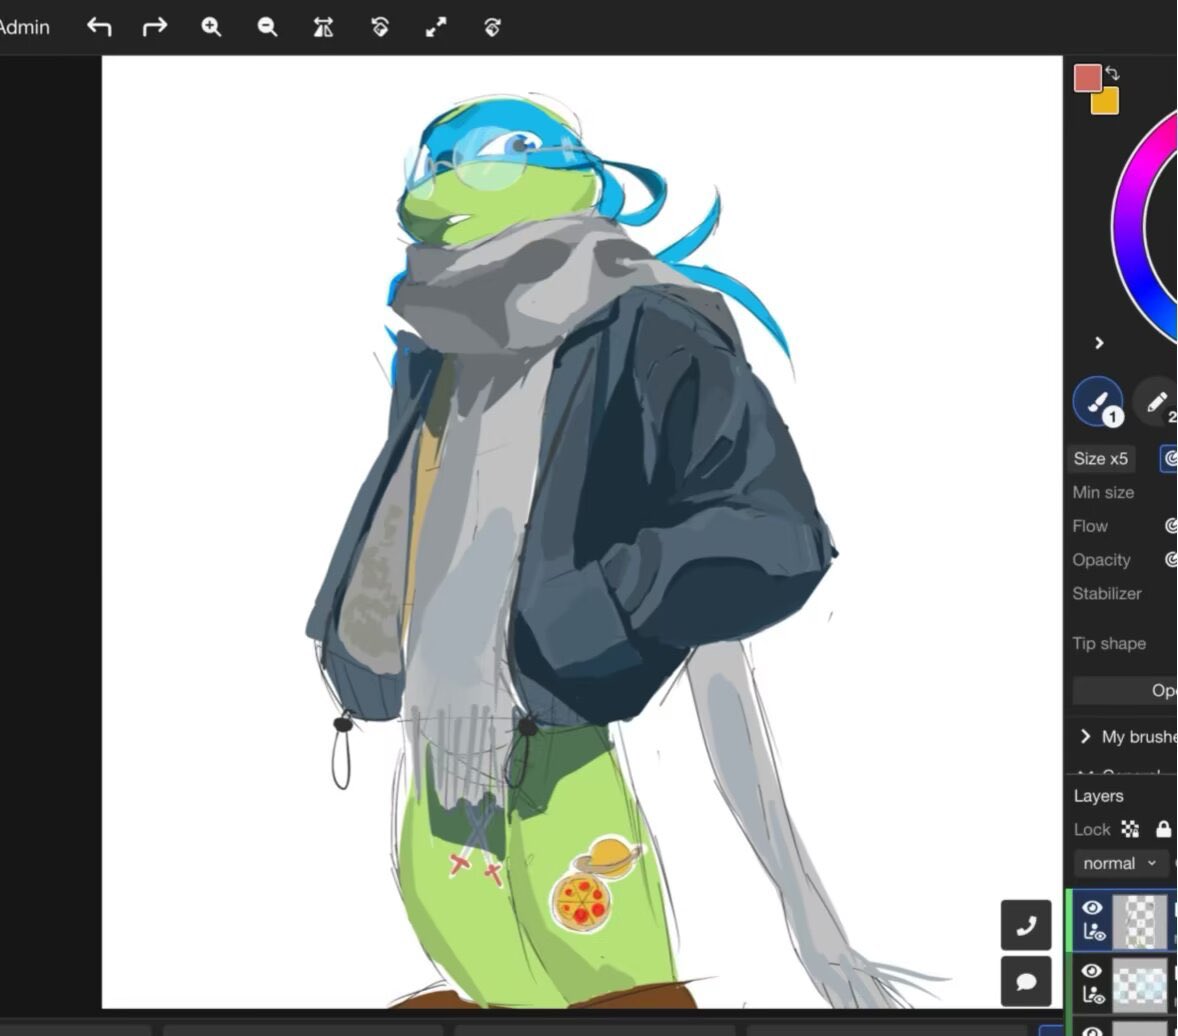Image resolution: width=1178 pixels, height=1036 pixels.
Task: Fit canvas to screen with the diagonal arrows icon
Action: coord(436,27)
